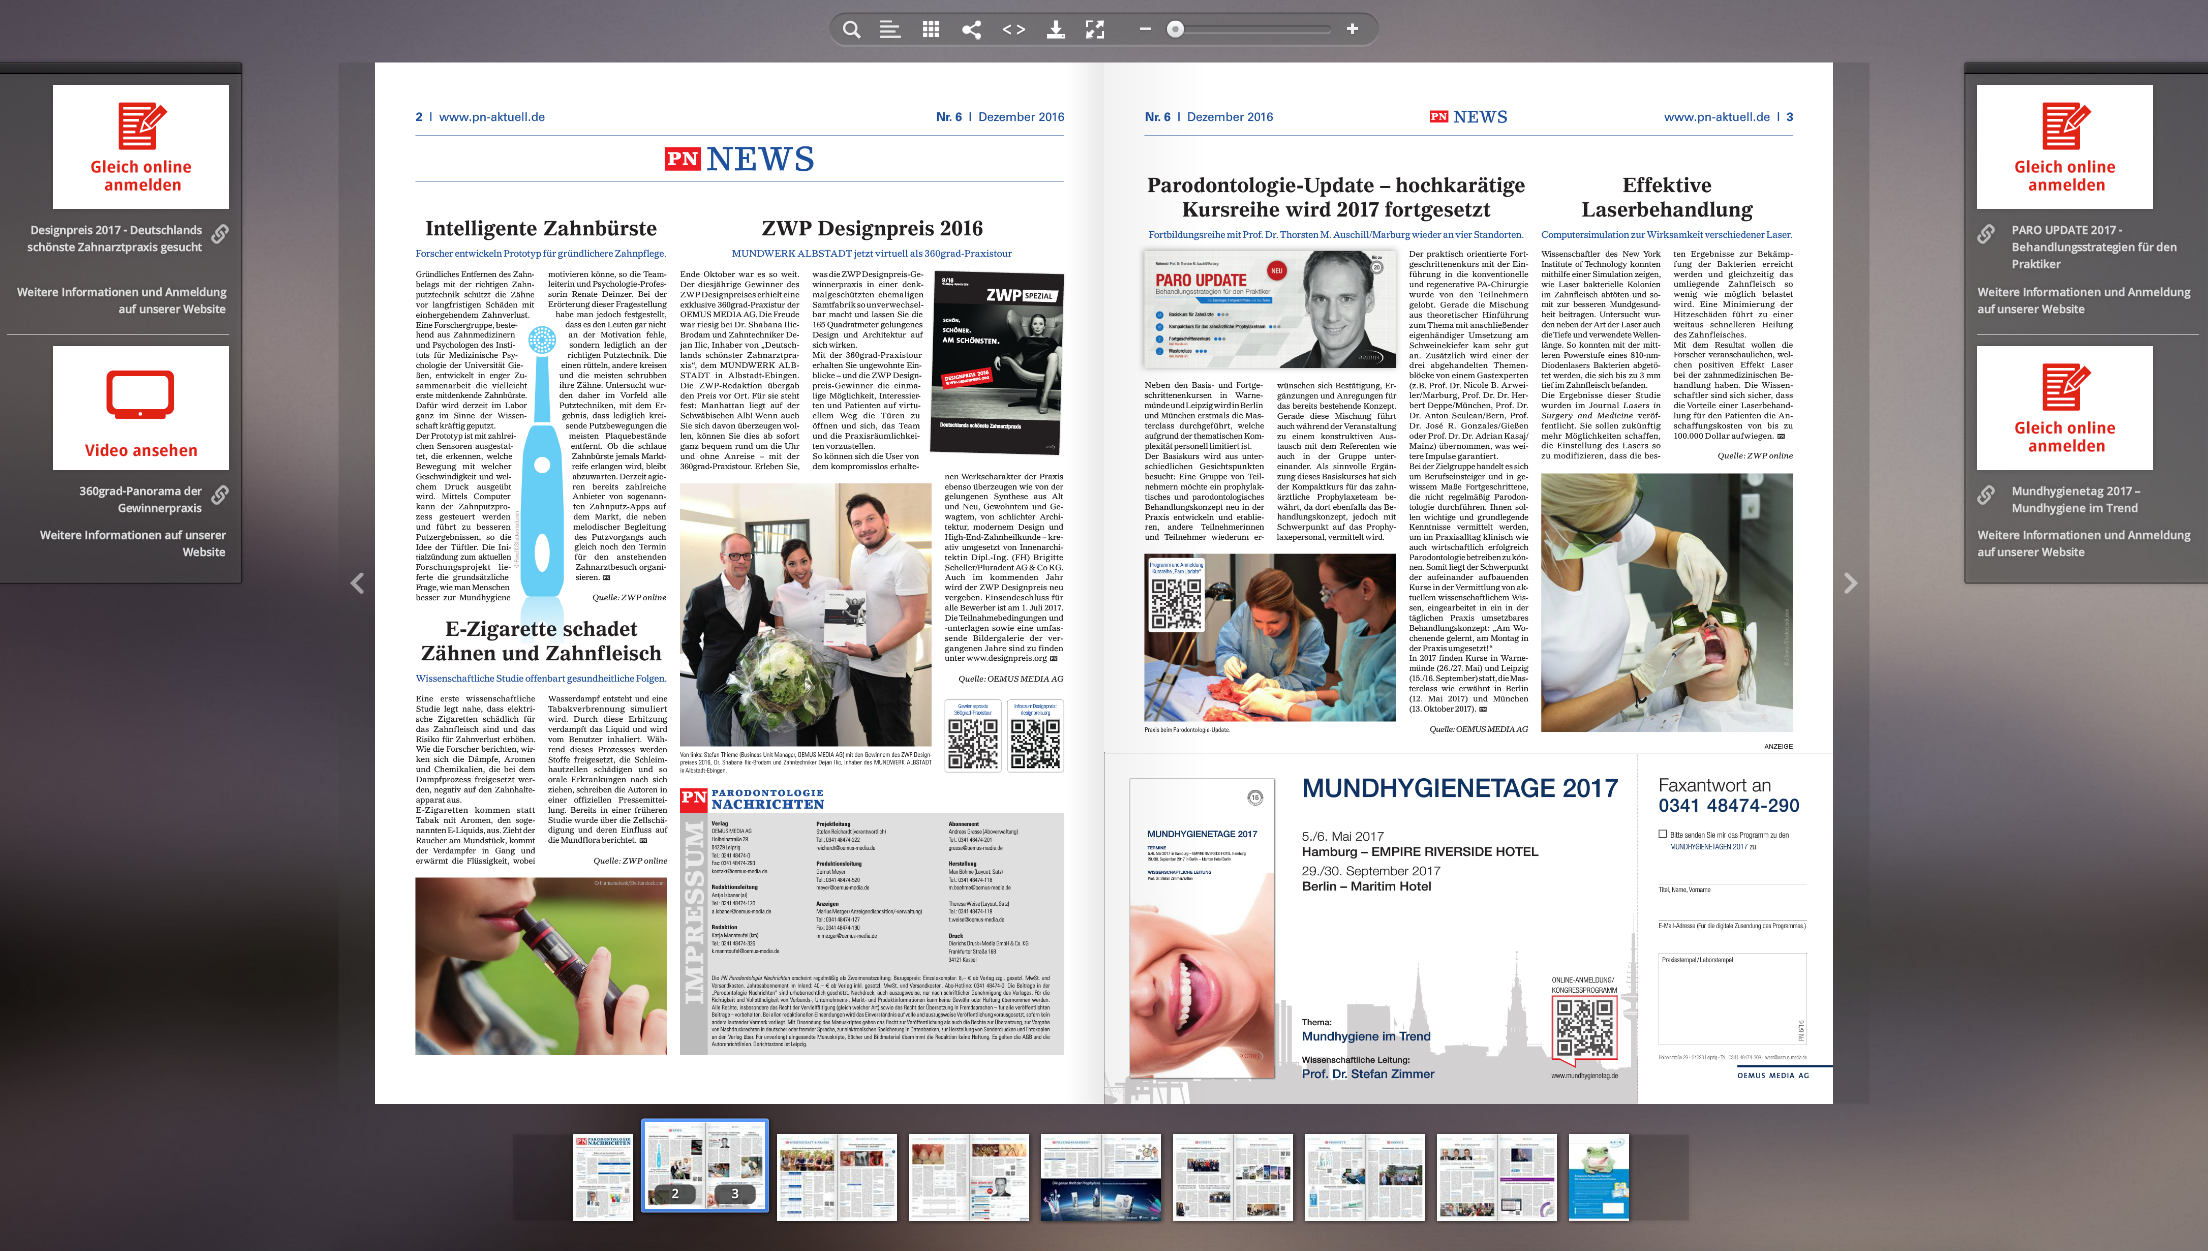2208x1251 pixels.
Task: Click 'PARO UPDATE 2017 - Behandlungsstrategien' link
Action: (2094, 247)
